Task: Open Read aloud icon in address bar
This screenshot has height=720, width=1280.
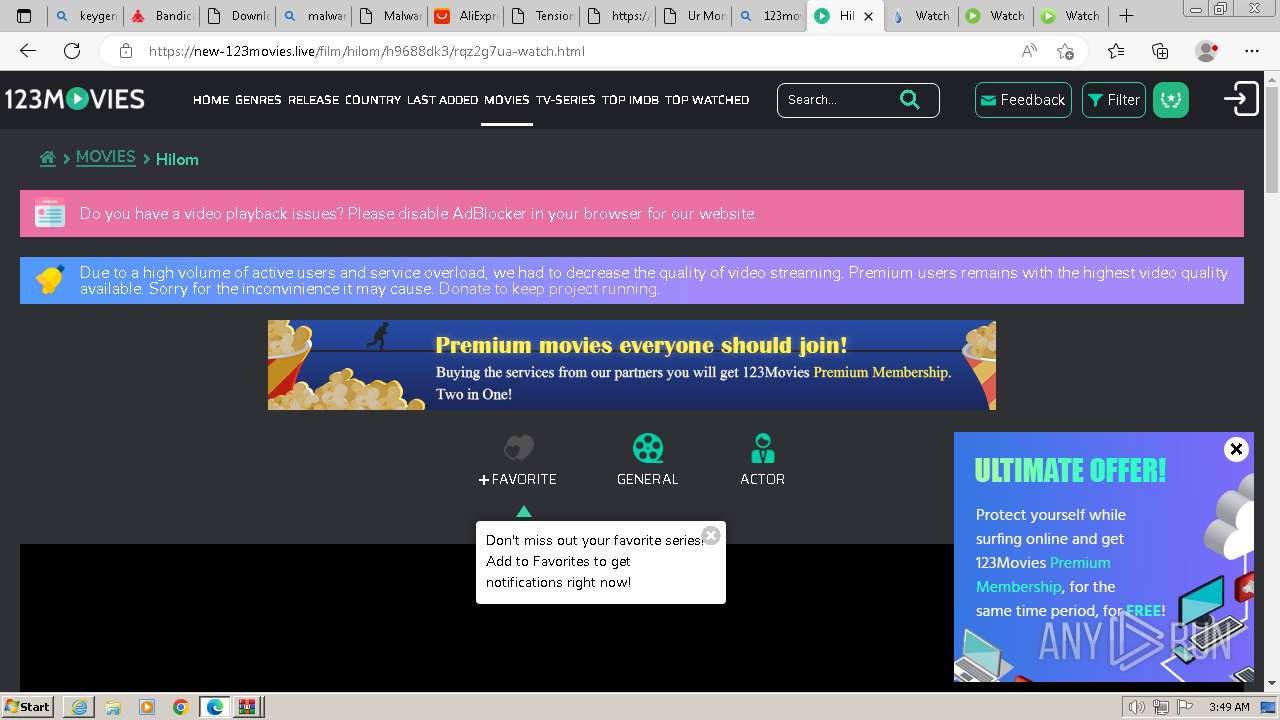Action: pos(1029,51)
